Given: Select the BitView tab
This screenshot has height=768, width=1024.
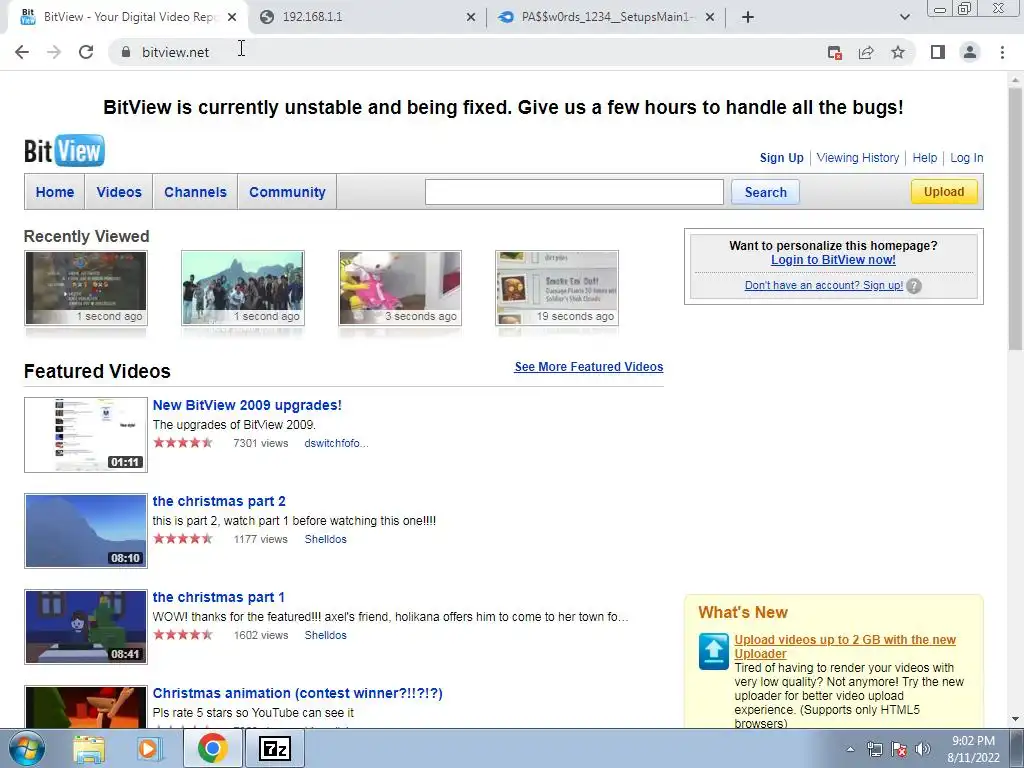Looking at the screenshot, I should click(x=128, y=17).
